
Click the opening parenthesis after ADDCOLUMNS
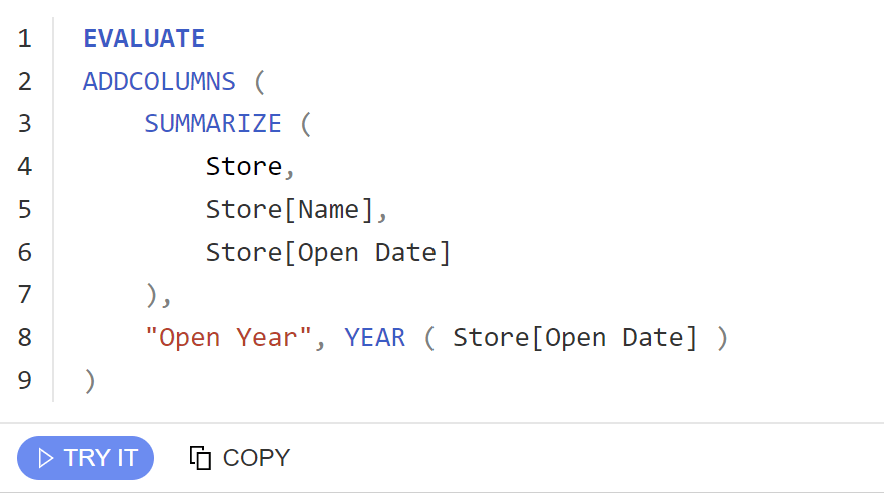pyautogui.click(x=259, y=82)
